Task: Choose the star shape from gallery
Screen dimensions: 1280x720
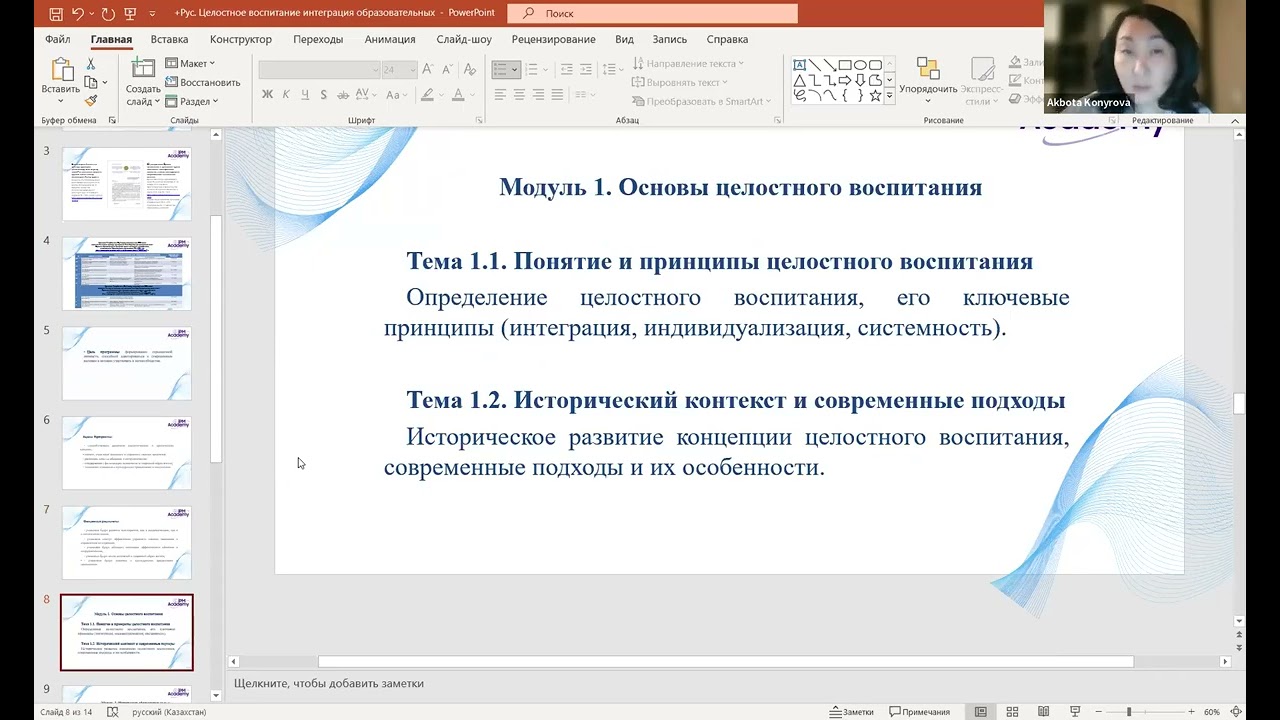Action: tap(875, 96)
